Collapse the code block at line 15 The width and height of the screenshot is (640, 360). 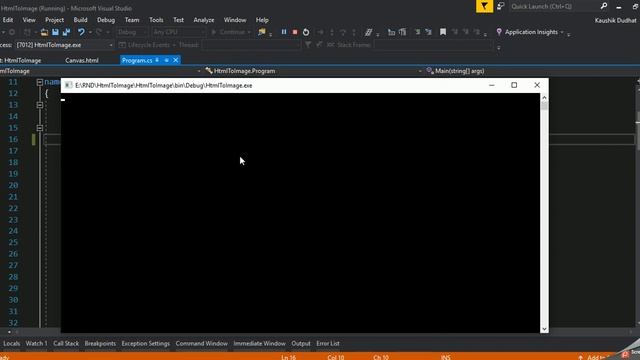coord(40,128)
